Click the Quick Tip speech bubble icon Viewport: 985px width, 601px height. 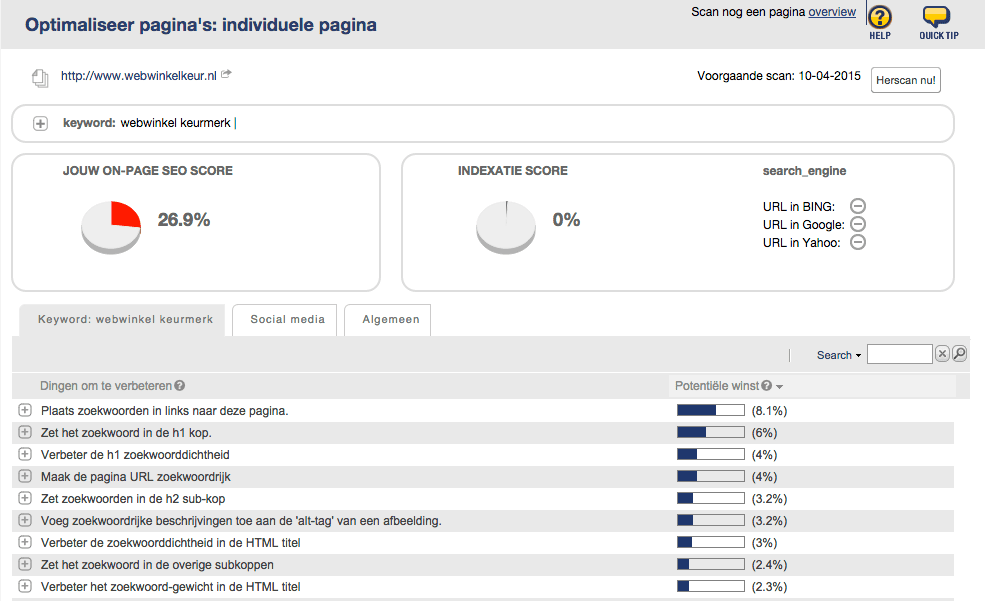[936, 17]
